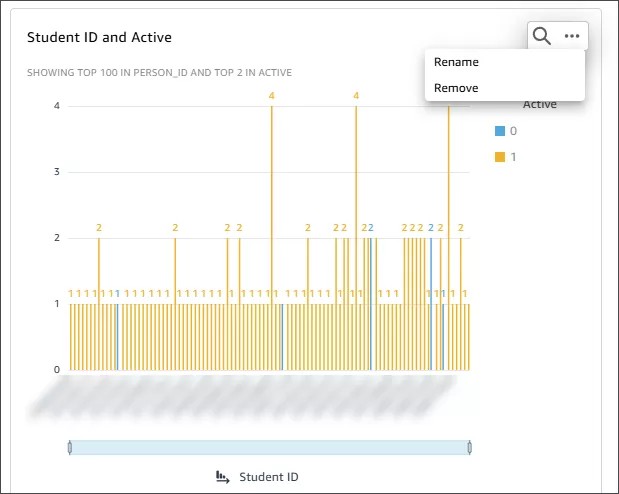
Task: Click the blurred x-axis category labels
Action: [250, 395]
